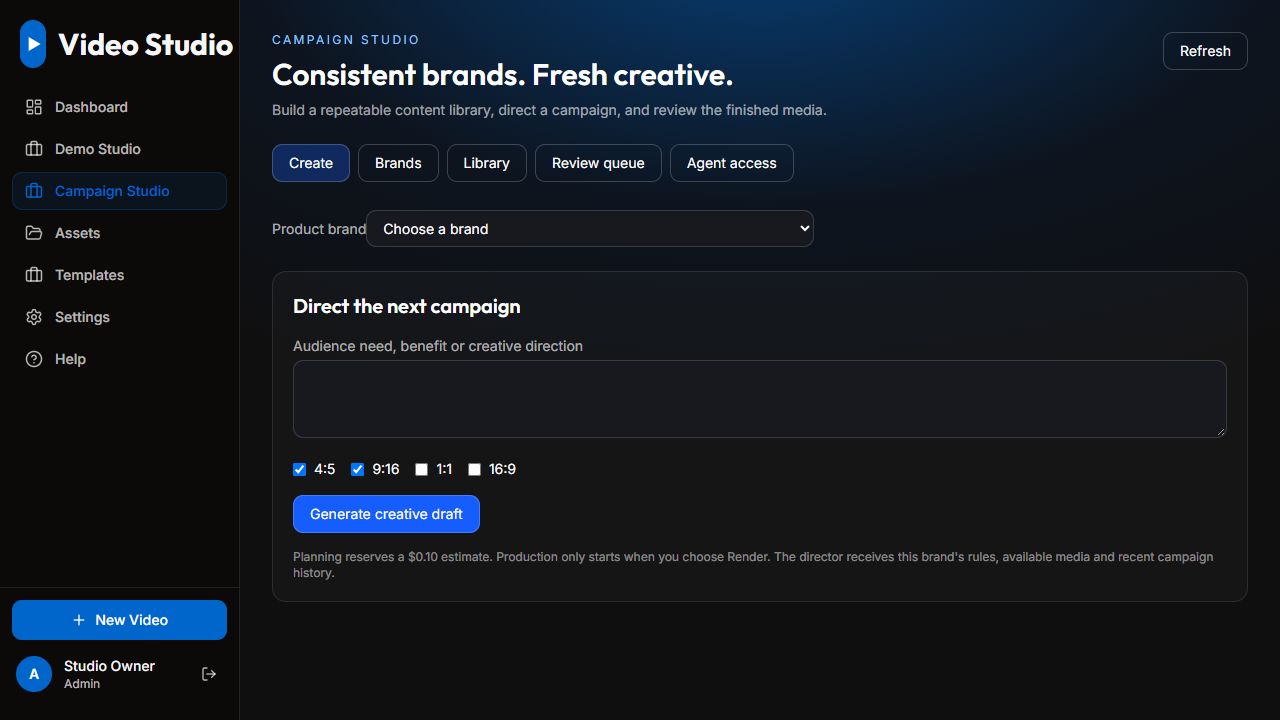Screen dimensions: 1280x720
Task: Click the Video Studio play logo icon
Action: 33,44
